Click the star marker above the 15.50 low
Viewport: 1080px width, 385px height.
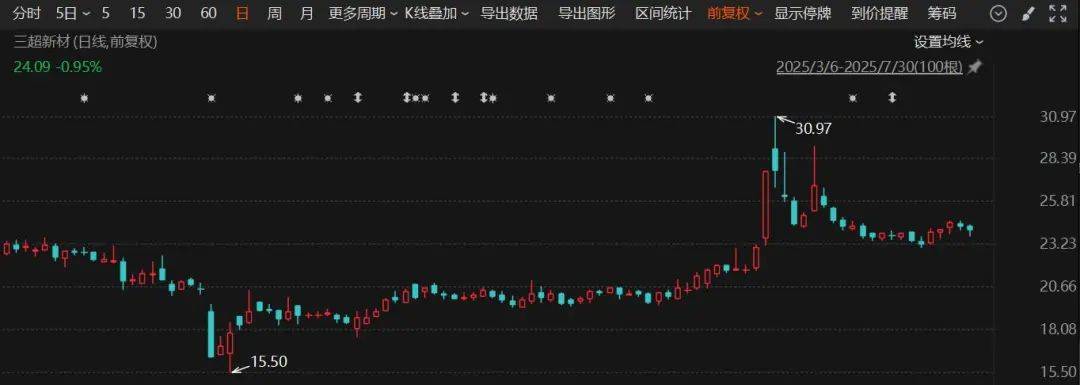(211, 98)
